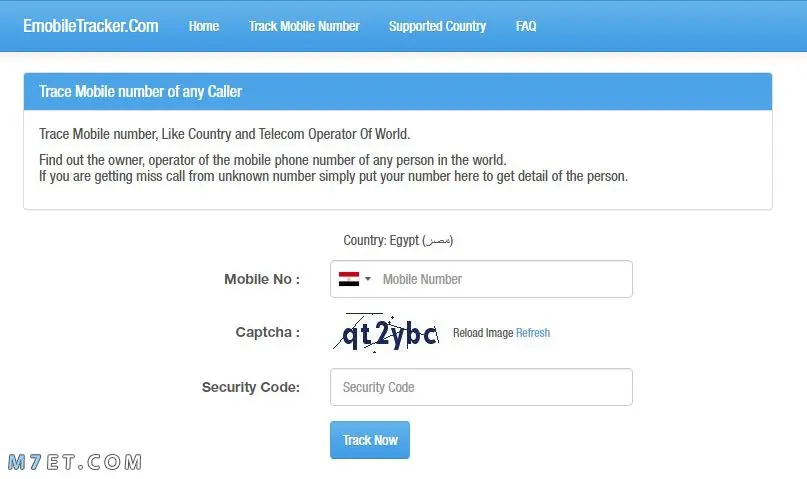Image resolution: width=807 pixels, height=479 pixels.
Task: Click the Country: Egypt label
Action: 398,240
